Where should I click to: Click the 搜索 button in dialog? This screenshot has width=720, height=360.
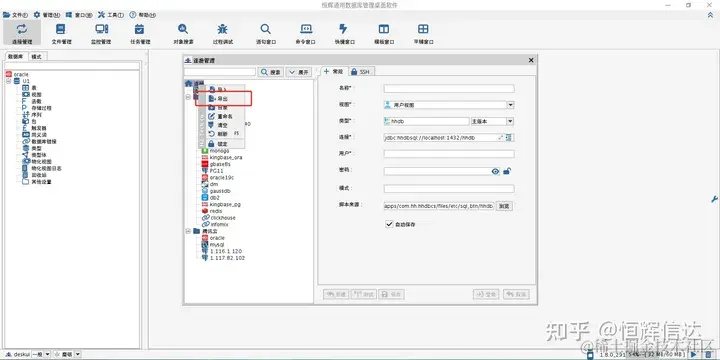tap(271, 72)
